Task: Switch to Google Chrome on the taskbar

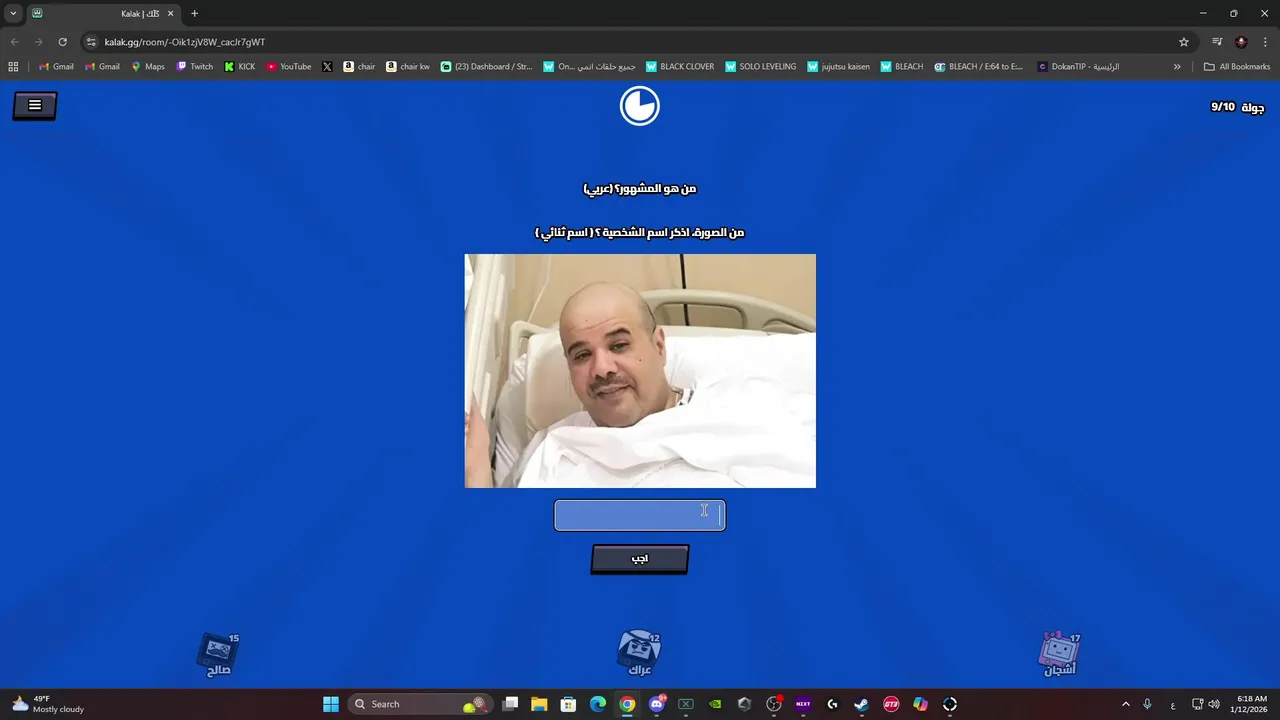Action: [x=627, y=704]
